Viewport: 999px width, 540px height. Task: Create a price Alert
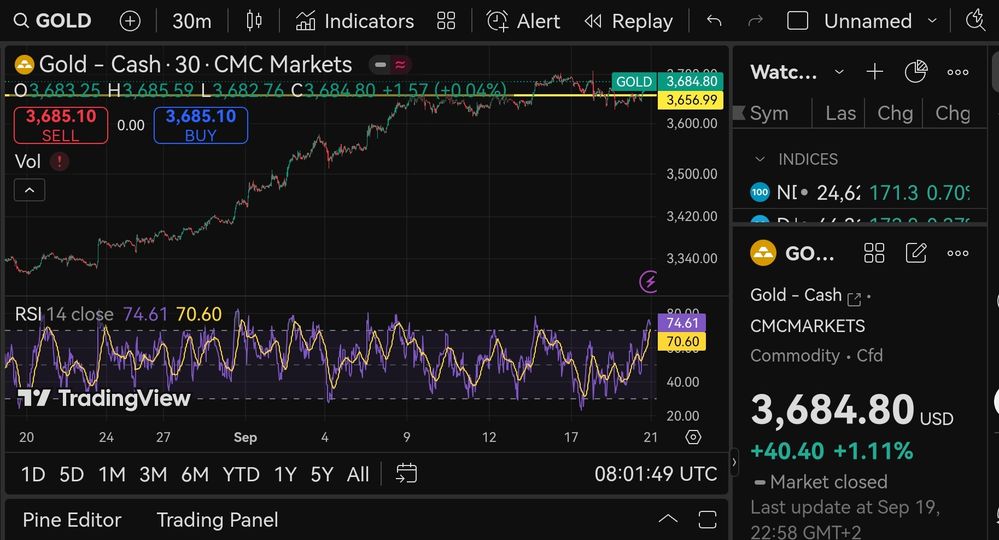(523, 21)
